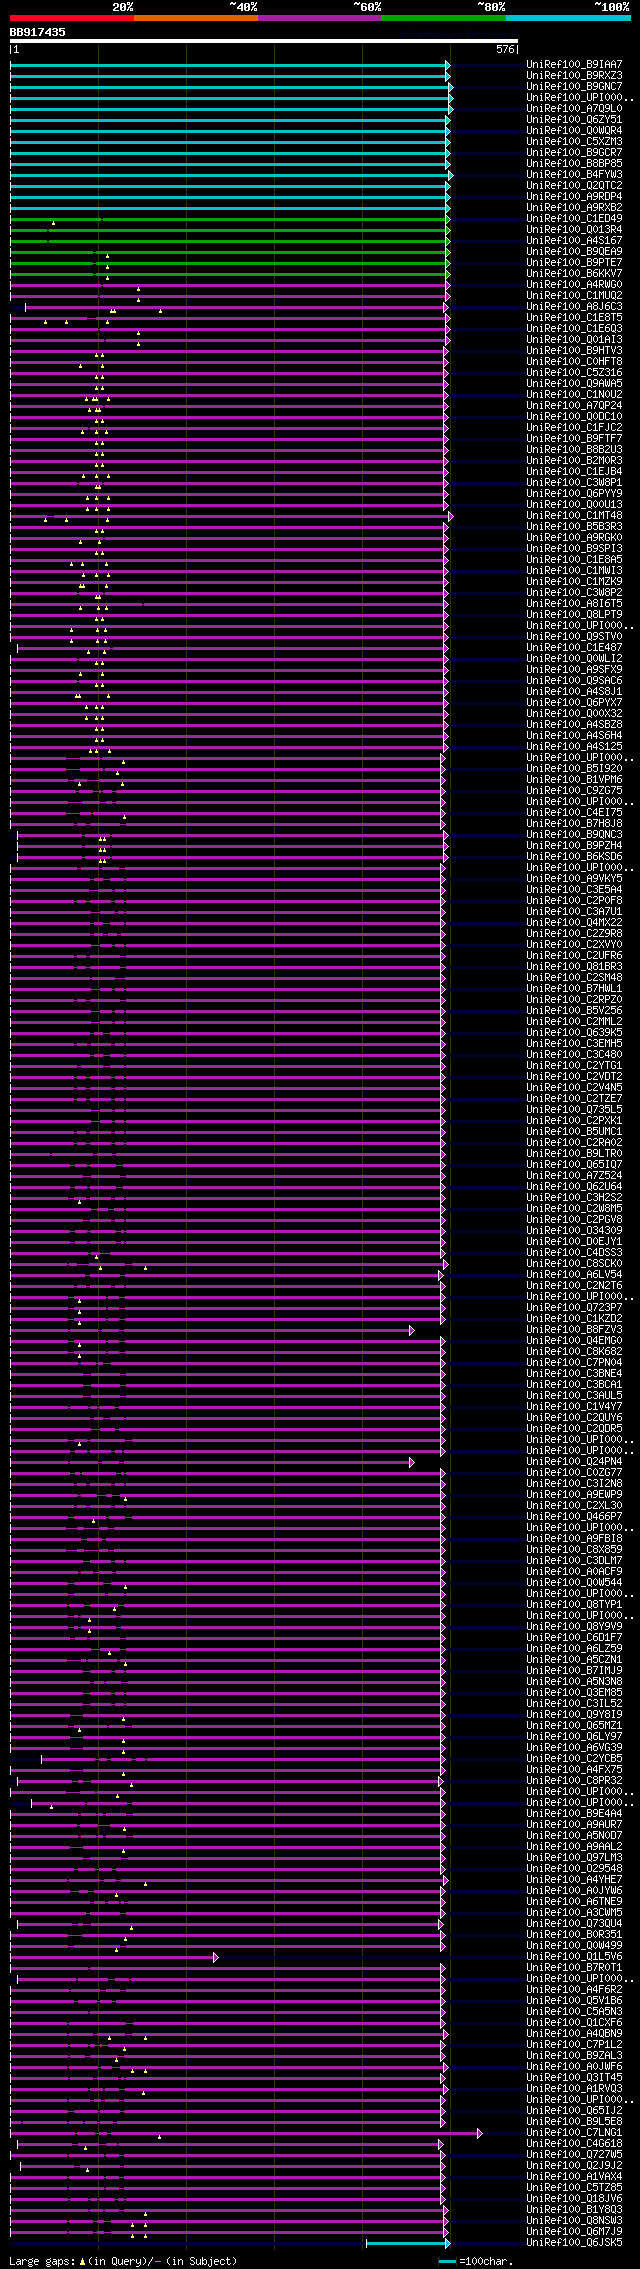Open hit UniRef100_B9IAA7

click(574, 64)
